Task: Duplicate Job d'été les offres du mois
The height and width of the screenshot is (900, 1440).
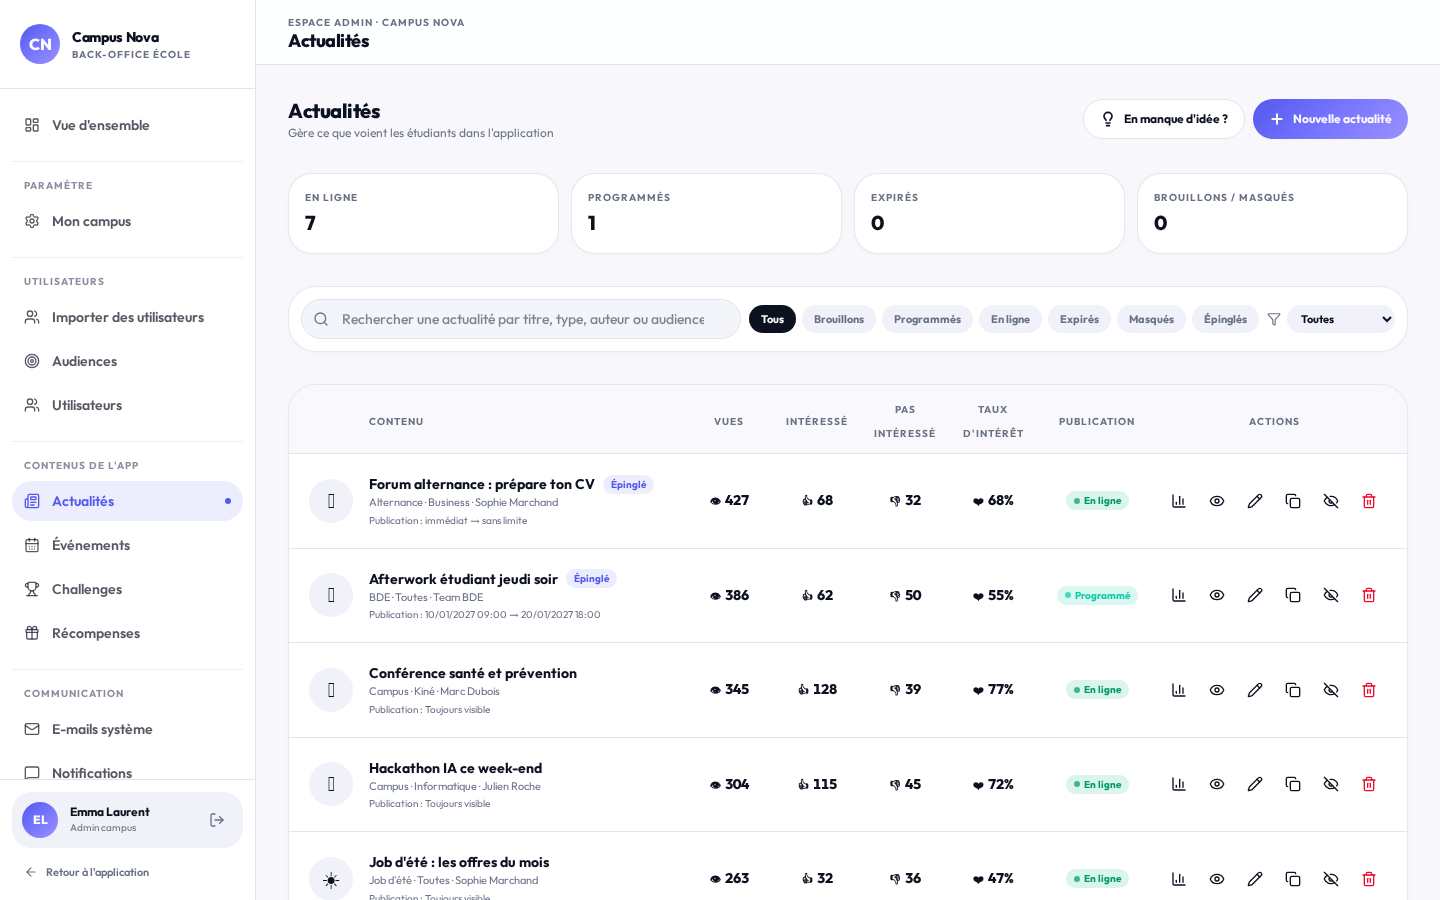Action: tap(1293, 879)
